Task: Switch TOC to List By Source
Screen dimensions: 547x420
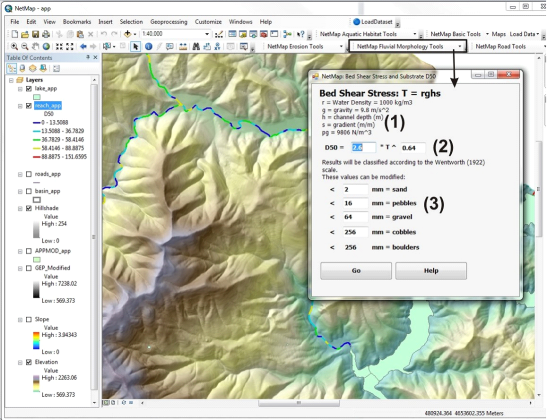Action: coord(22,68)
